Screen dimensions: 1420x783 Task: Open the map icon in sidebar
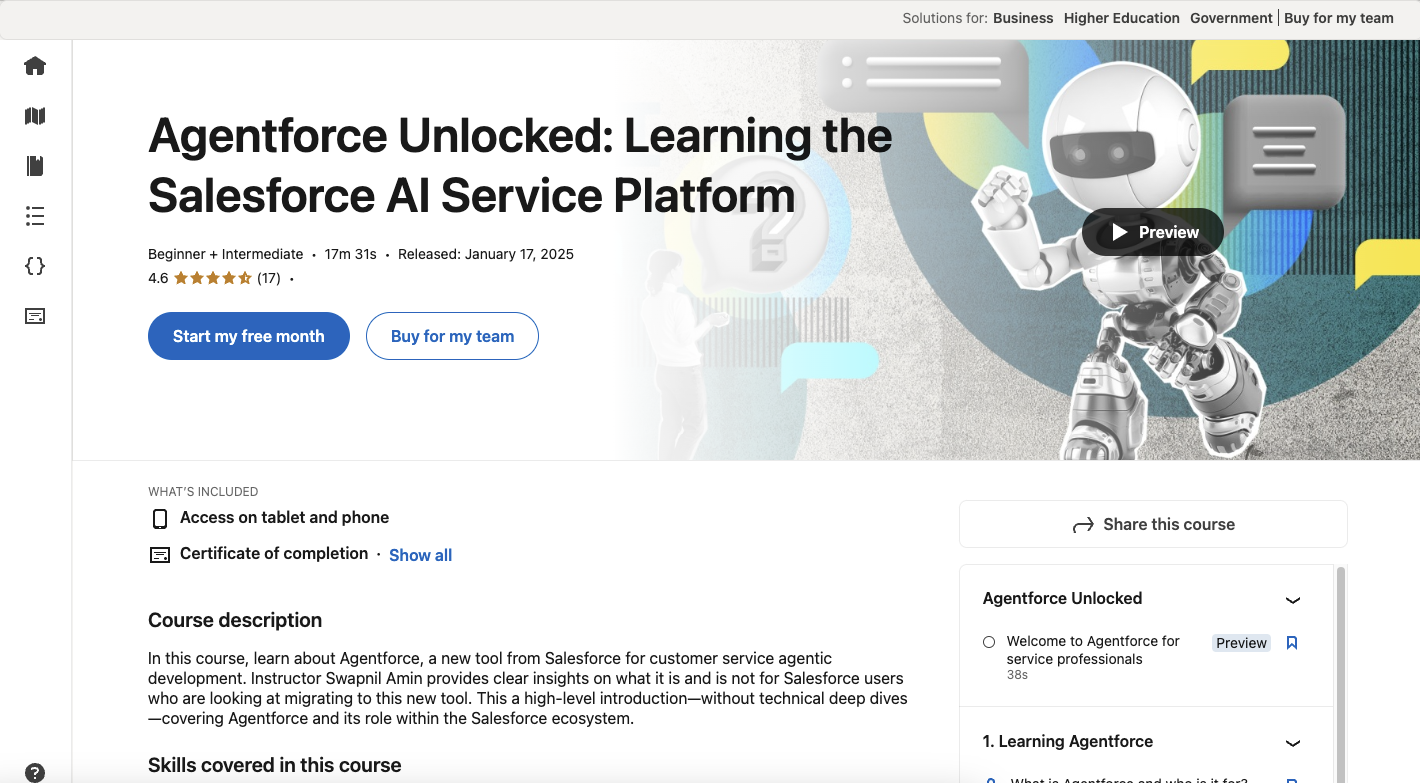pyautogui.click(x=35, y=116)
